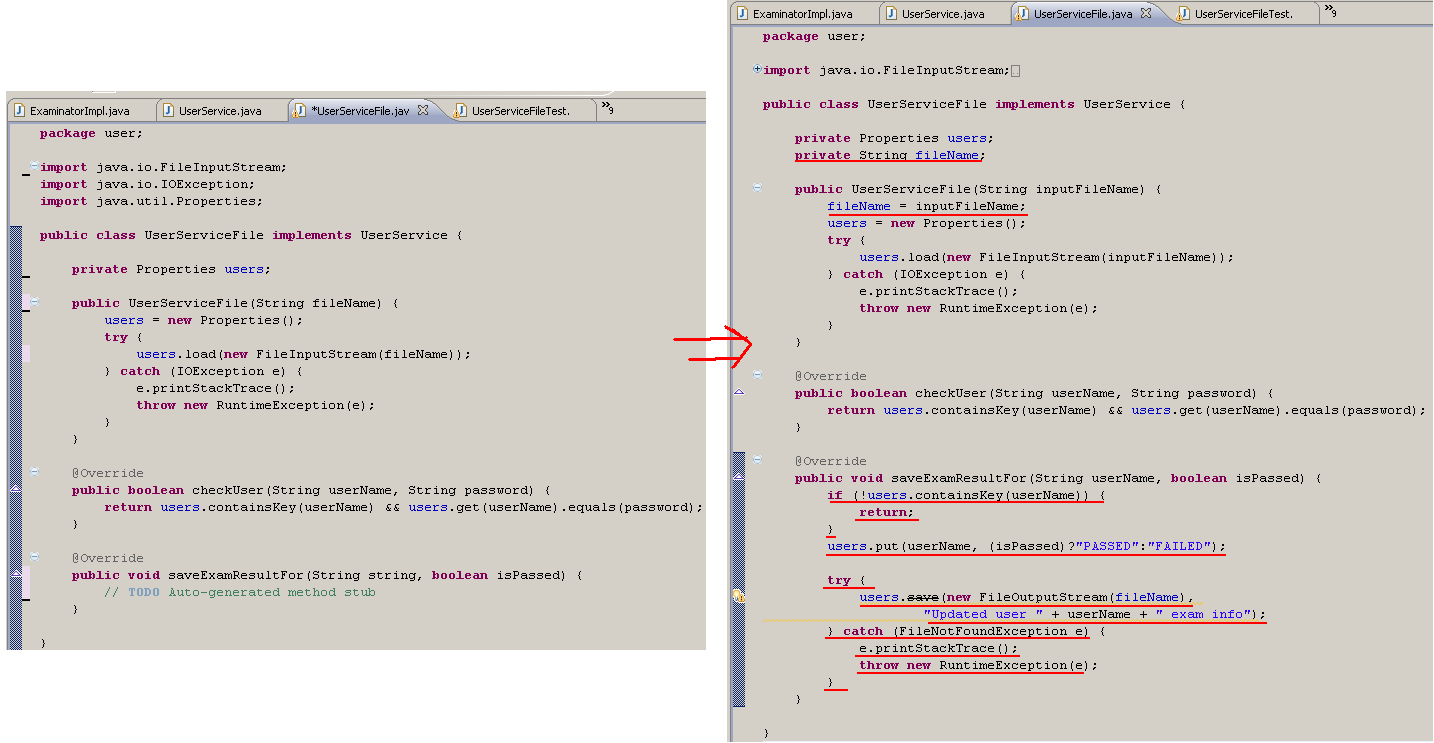Click the gutter triangle near saveExamResultFor method

pyautogui.click(x=738, y=476)
